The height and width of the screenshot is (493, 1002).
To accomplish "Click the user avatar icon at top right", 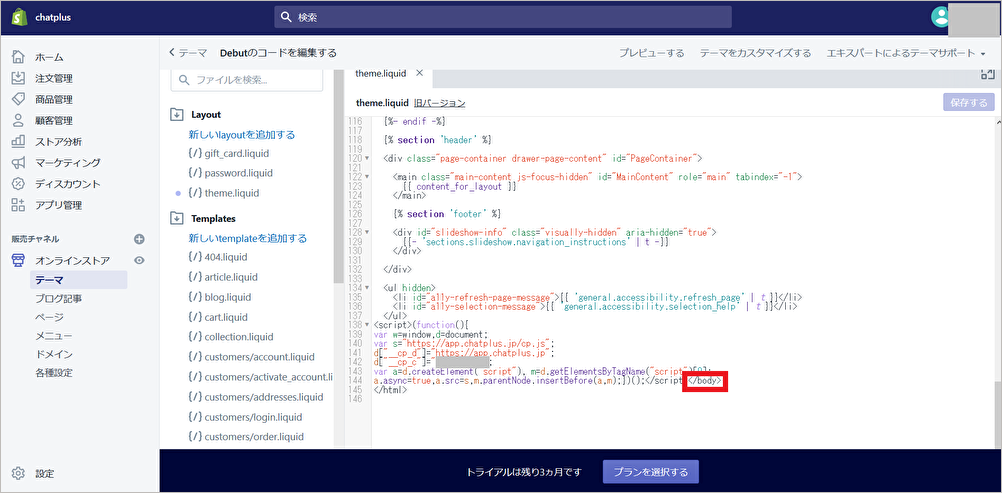I will click(941, 17).
